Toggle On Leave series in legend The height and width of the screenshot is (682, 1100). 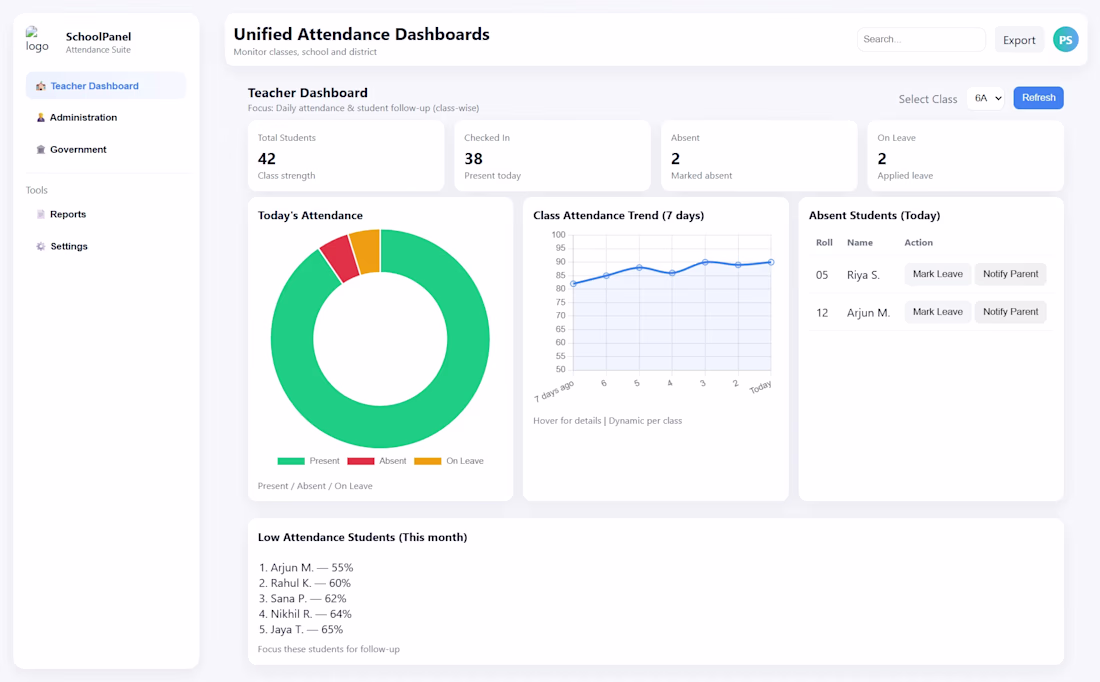point(449,461)
